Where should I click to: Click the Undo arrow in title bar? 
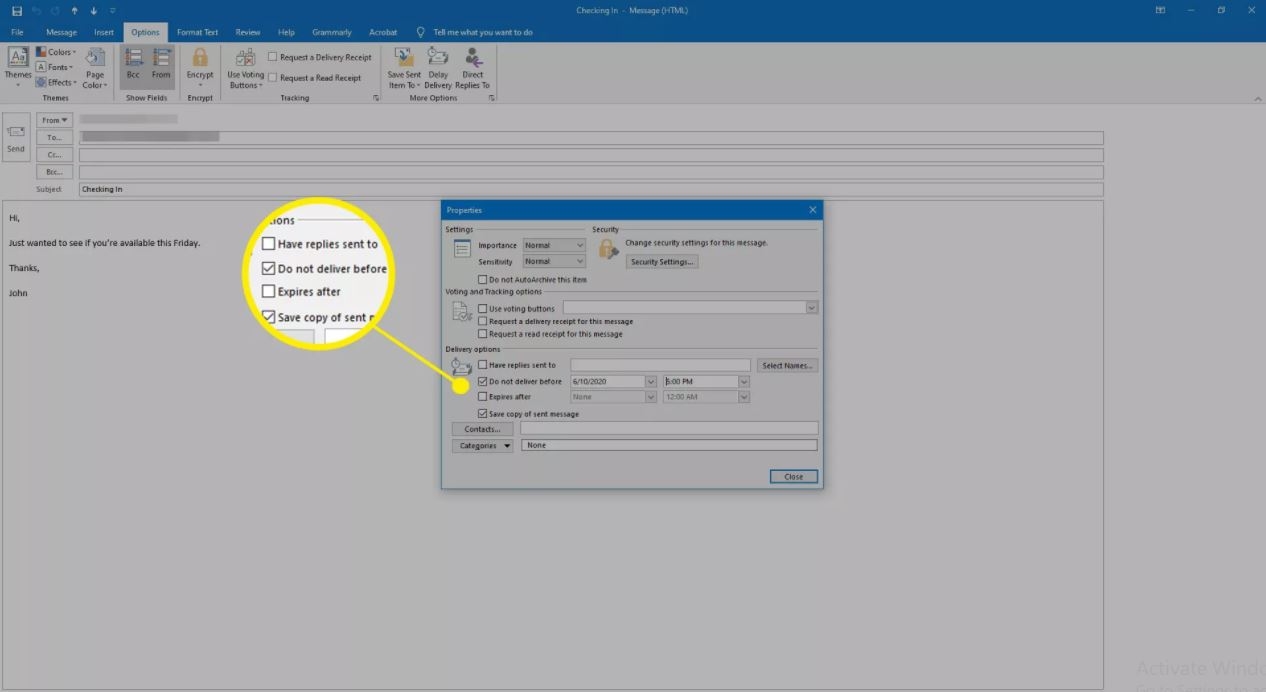37,11
